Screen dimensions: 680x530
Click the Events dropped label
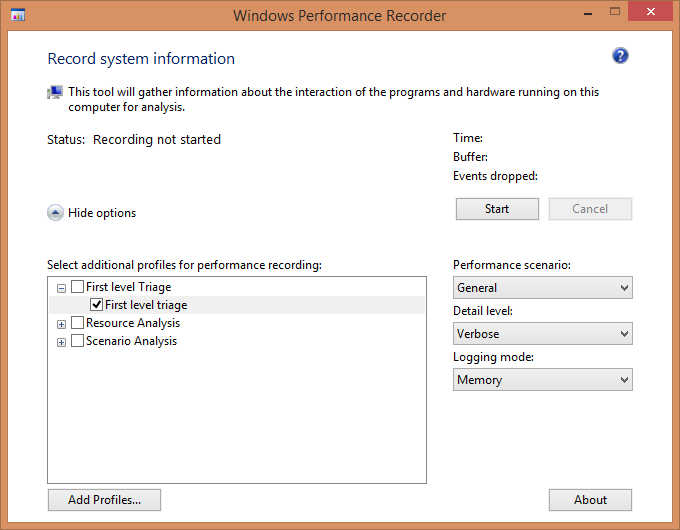(495, 176)
